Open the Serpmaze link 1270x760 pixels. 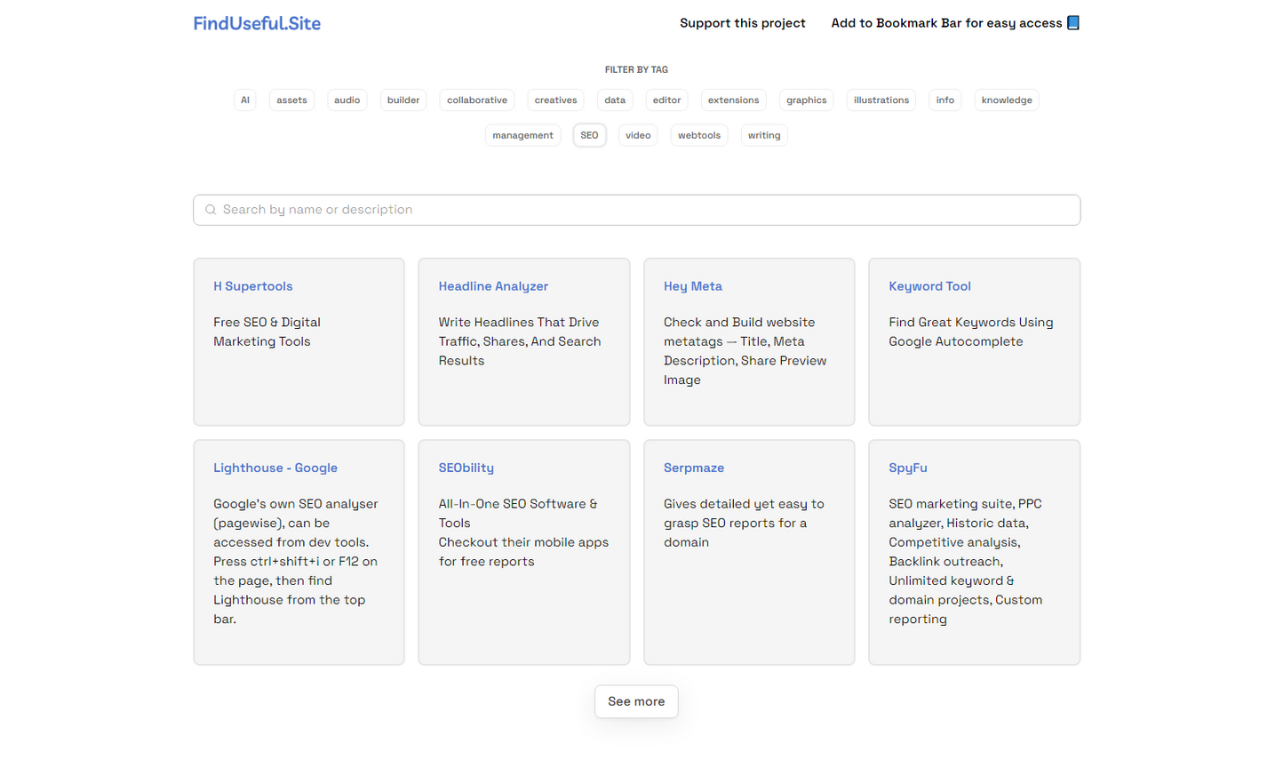click(694, 468)
